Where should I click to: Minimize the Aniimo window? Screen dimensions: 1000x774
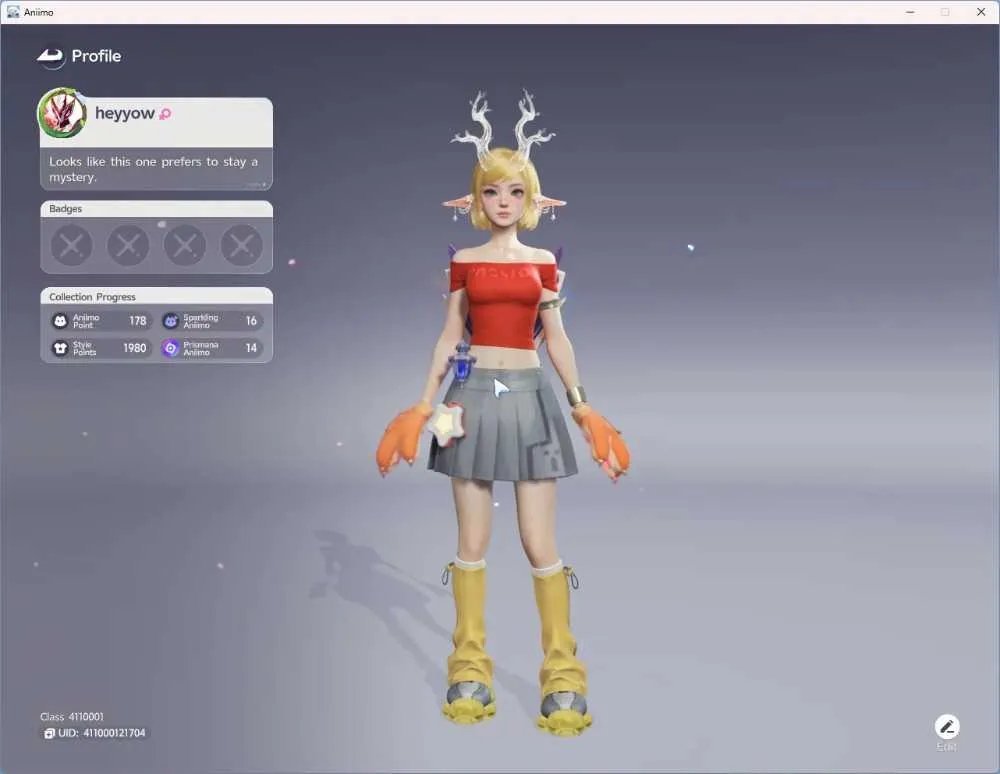coord(911,12)
